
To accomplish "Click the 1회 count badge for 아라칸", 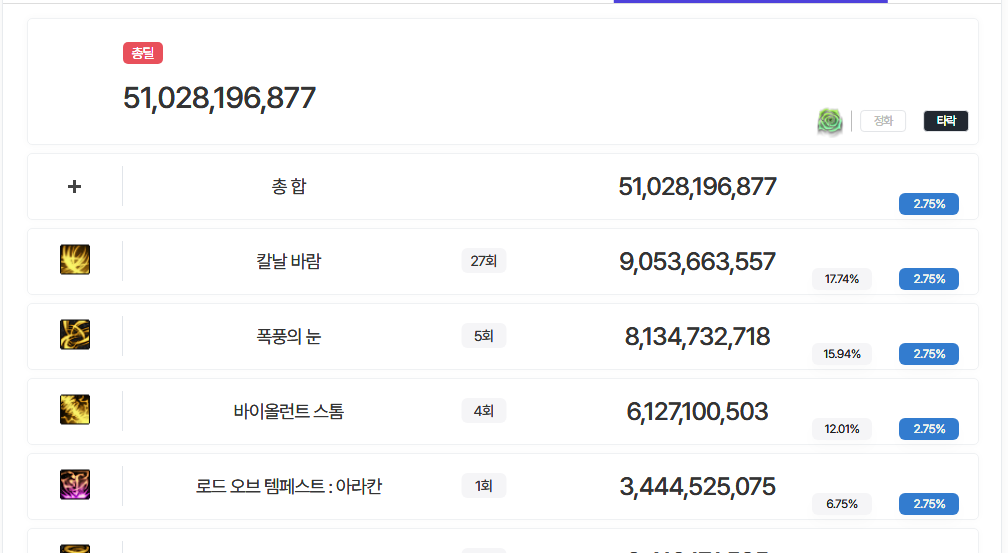I will coord(483,486).
